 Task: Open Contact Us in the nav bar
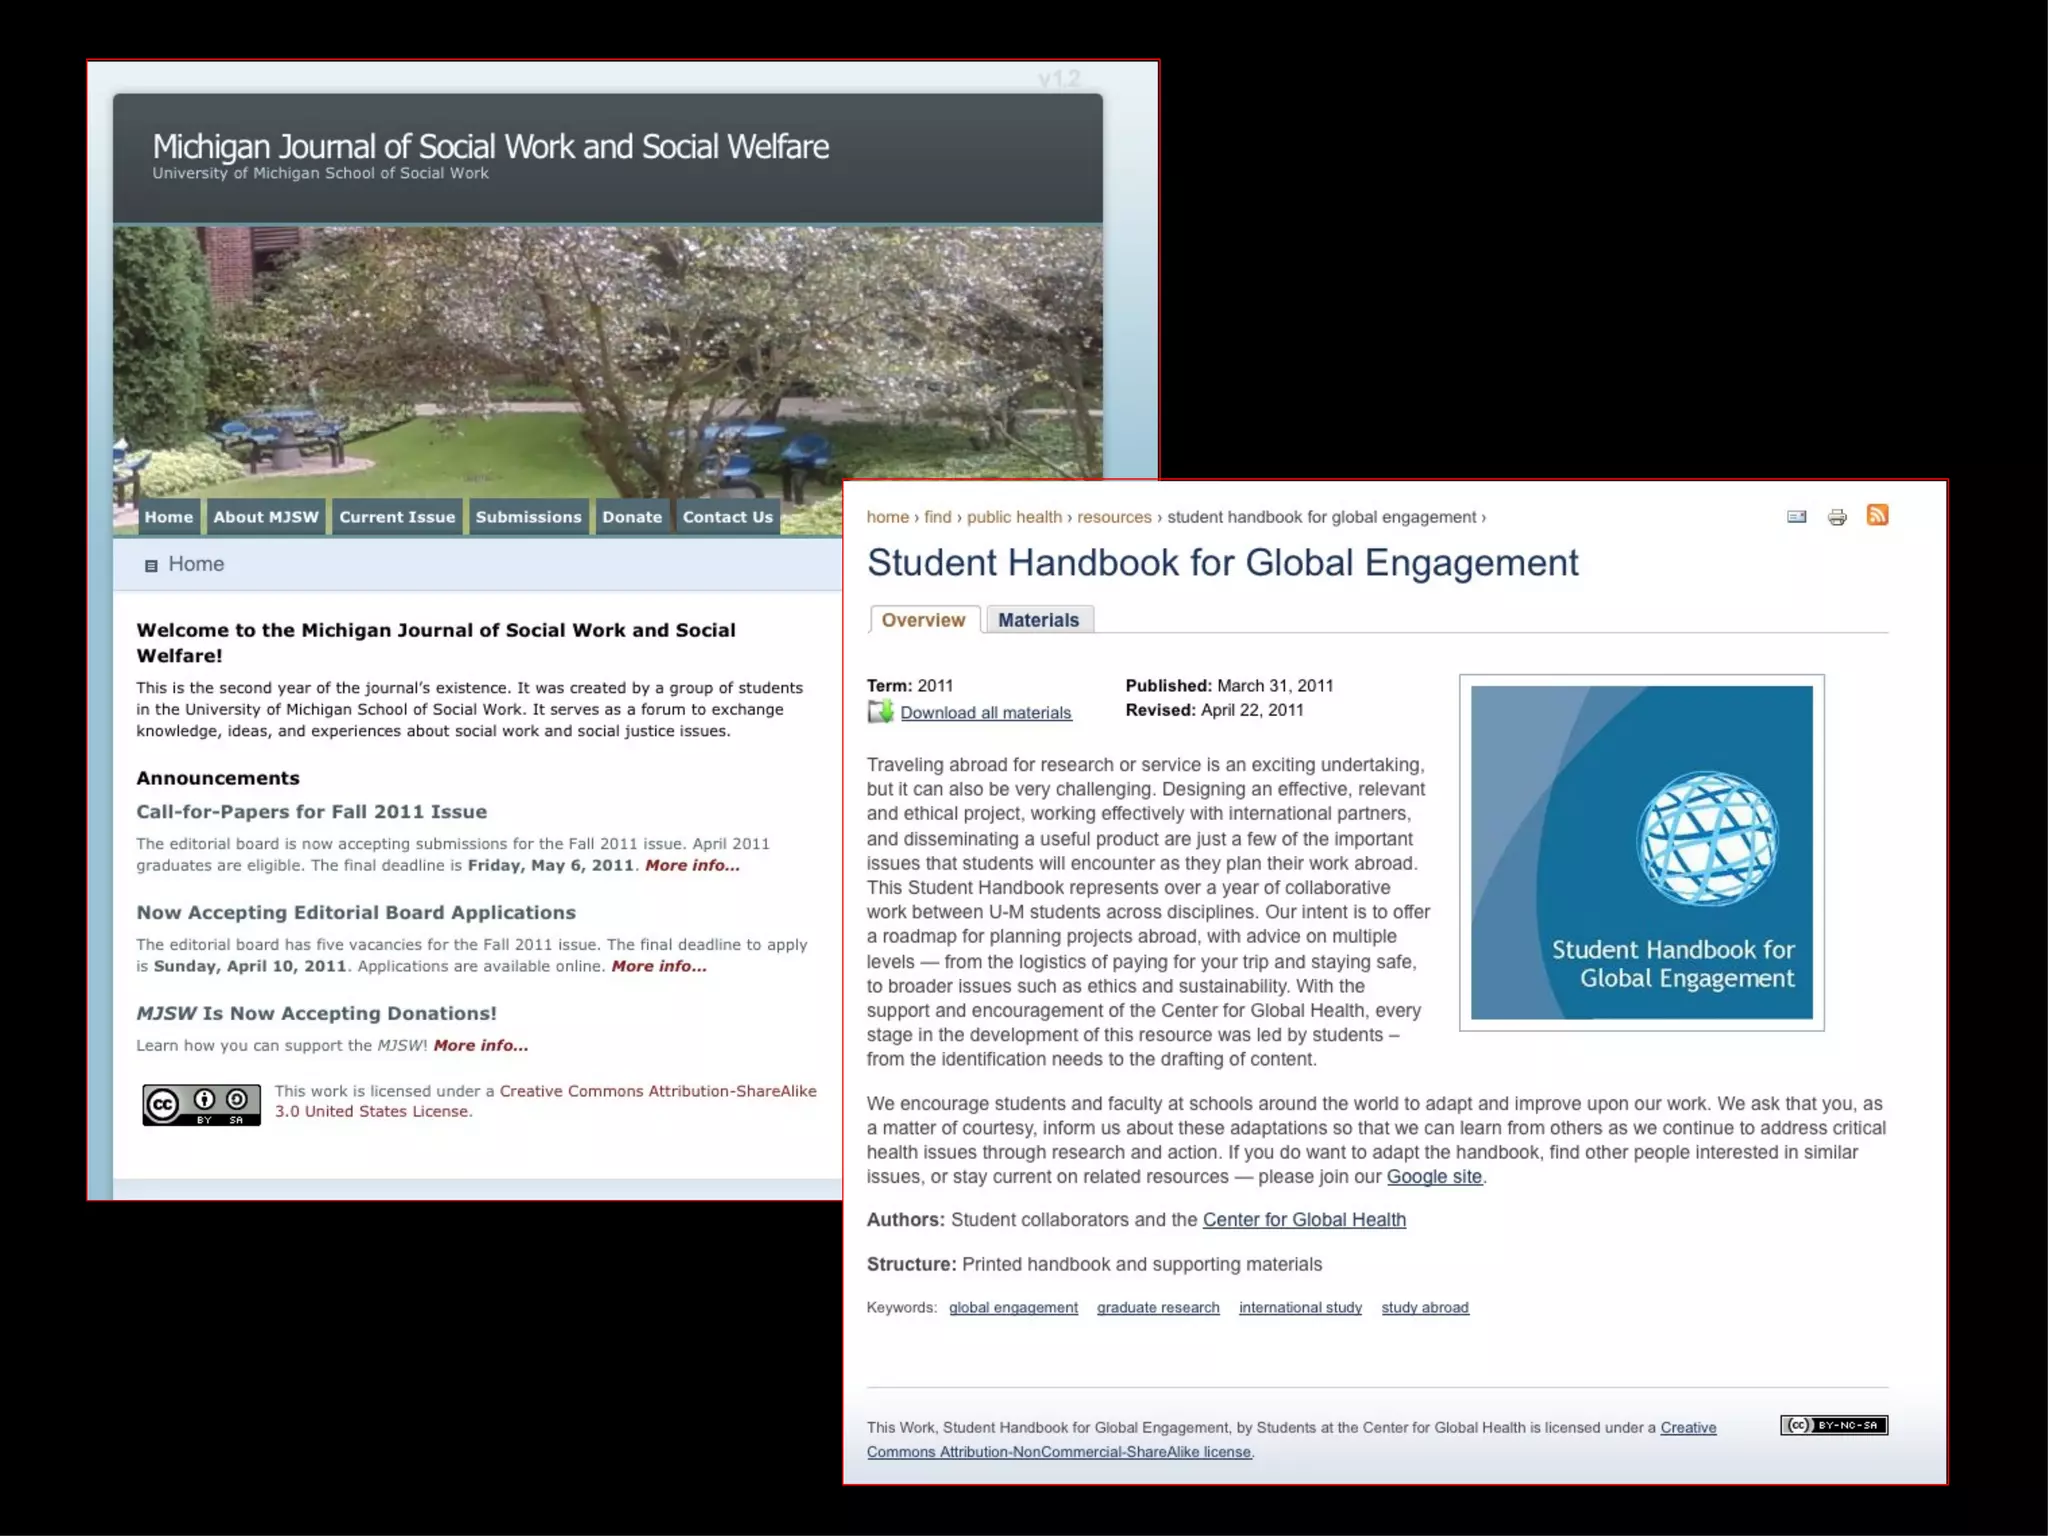coord(727,517)
